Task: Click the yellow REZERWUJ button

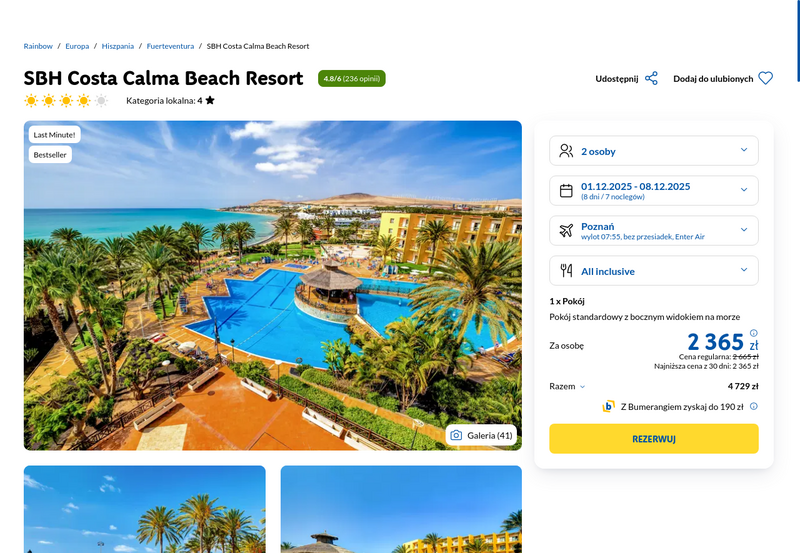Action: (x=654, y=439)
